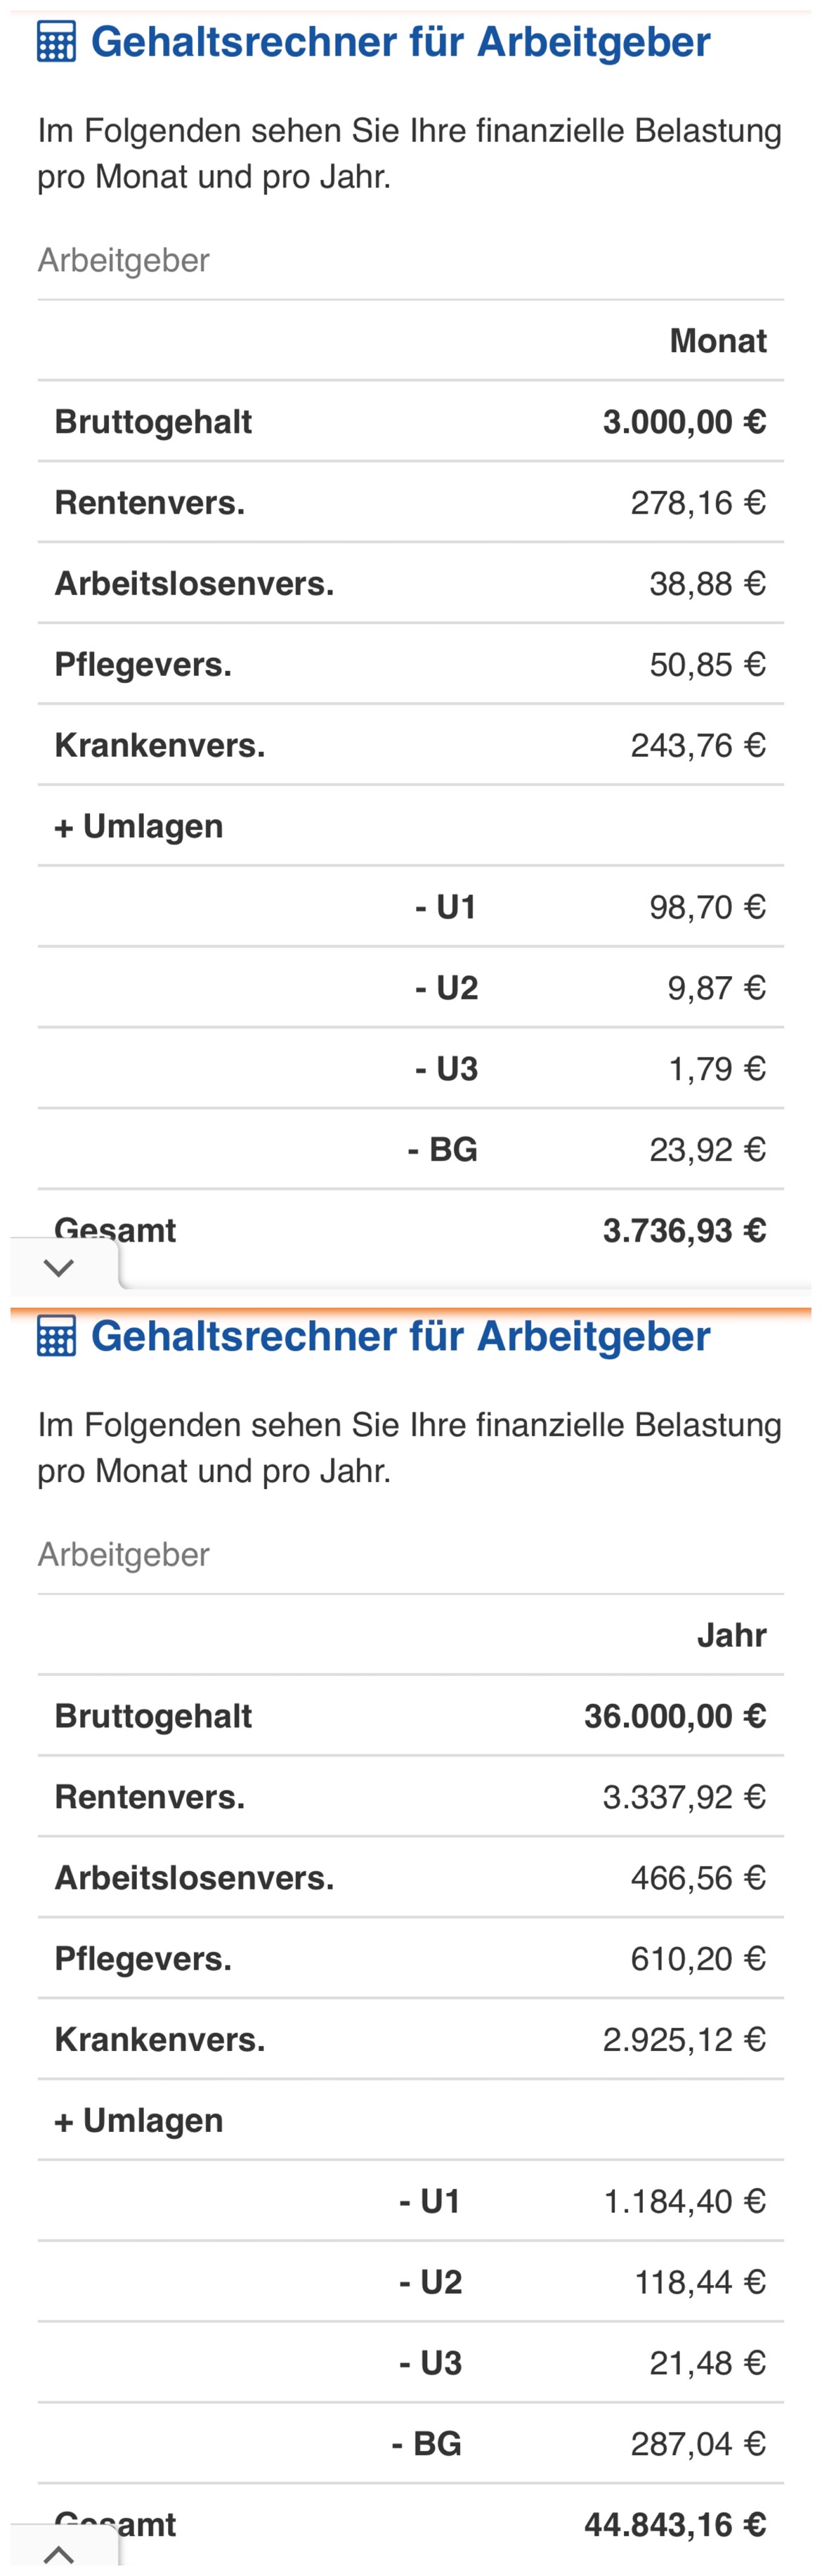Select the yearly Gesamt total 44.843,16 €
The height and width of the screenshot is (2576, 822).
click(x=675, y=2524)
